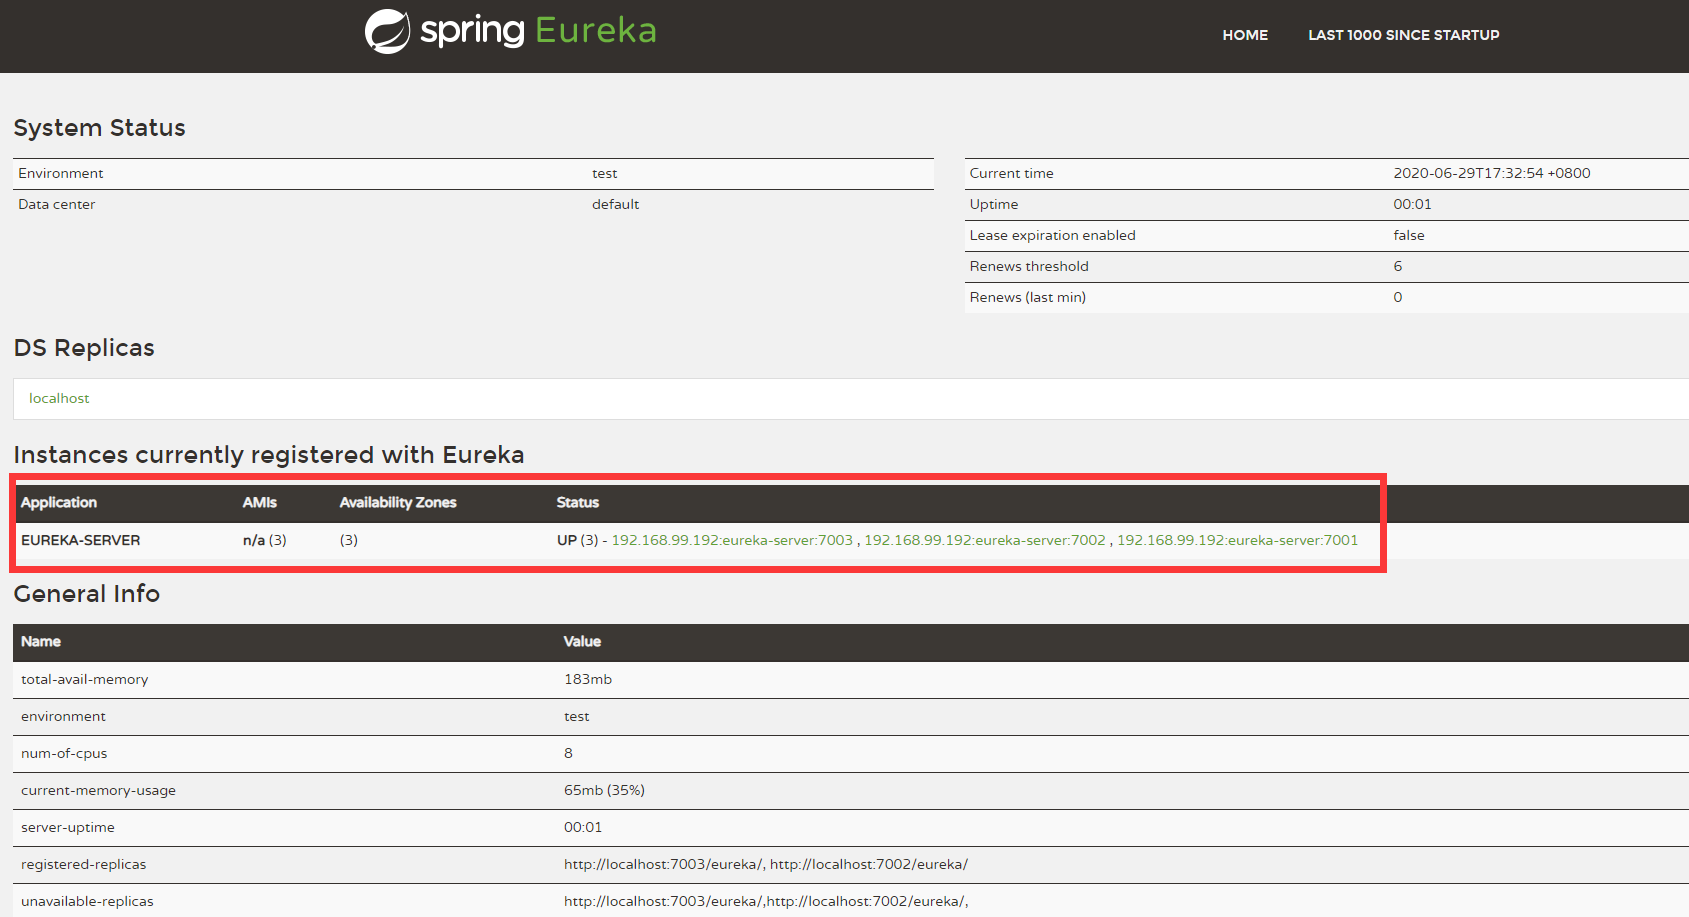Viewport: 1689px width, 917px height.
Task: Select the timestamp 2020-06-29T17:32:54 +0800
Action: pyautogui.click(x=1492, y=173)
